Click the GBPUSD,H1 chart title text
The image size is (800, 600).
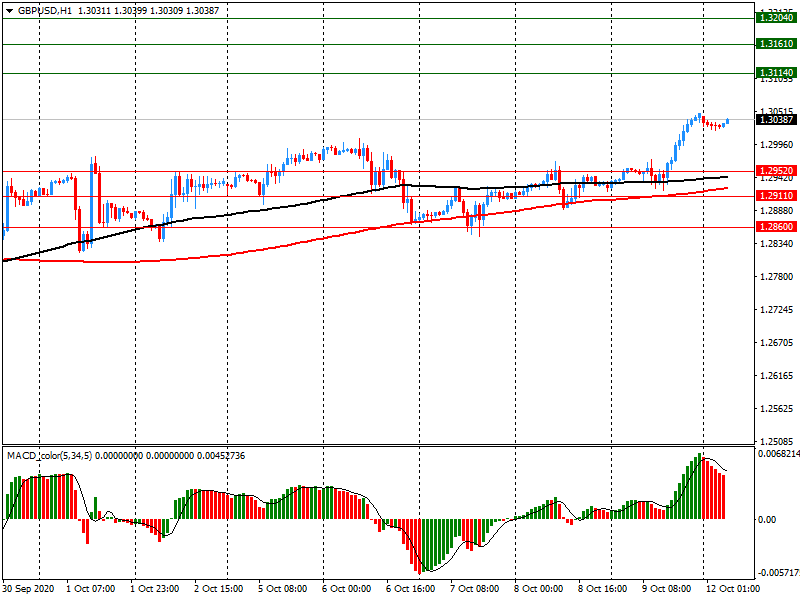[x=45, y=11]
